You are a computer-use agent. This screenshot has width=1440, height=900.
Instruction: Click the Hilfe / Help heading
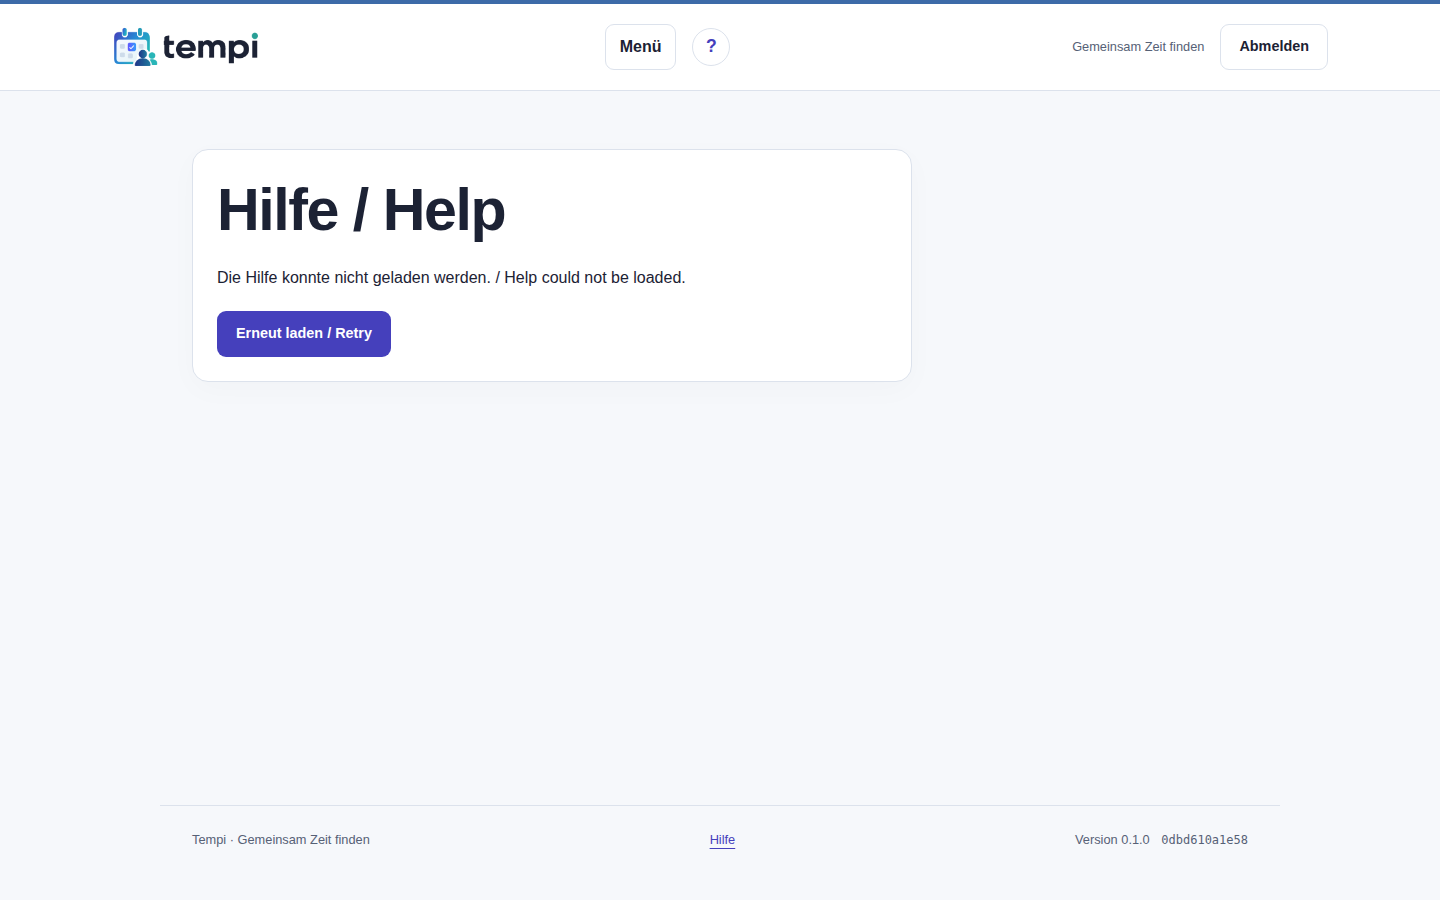coord(361,210)
